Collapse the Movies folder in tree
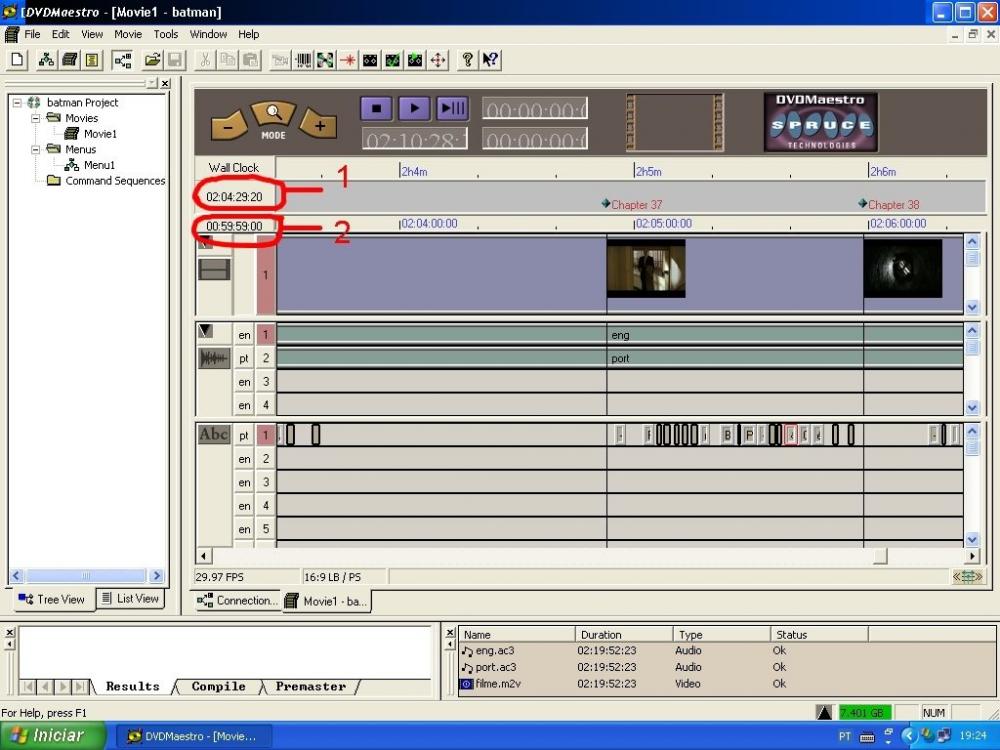This screenshot has height=750, width=1000. point(36,118)
